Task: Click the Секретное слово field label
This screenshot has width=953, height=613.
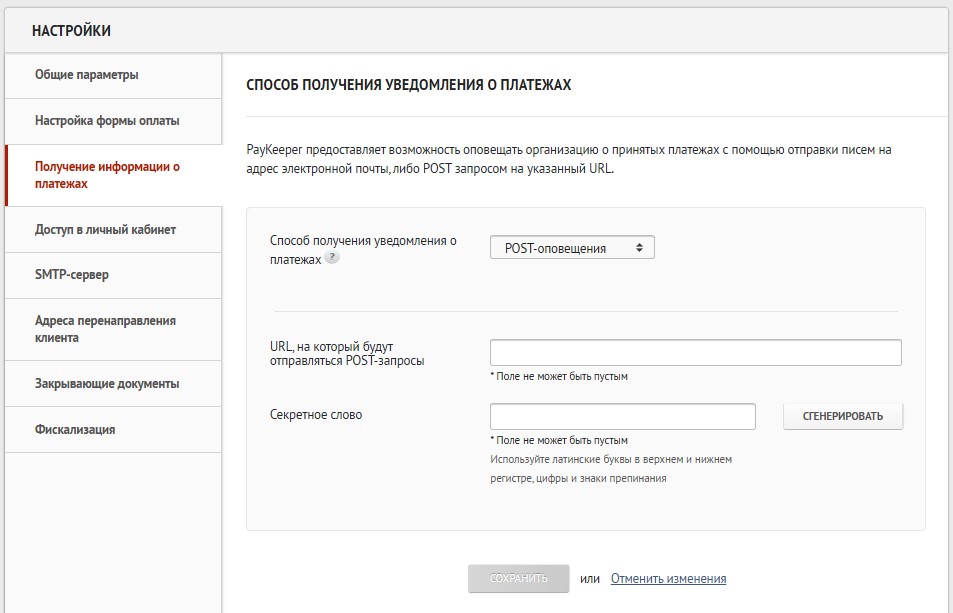Action: pos(316,414)
